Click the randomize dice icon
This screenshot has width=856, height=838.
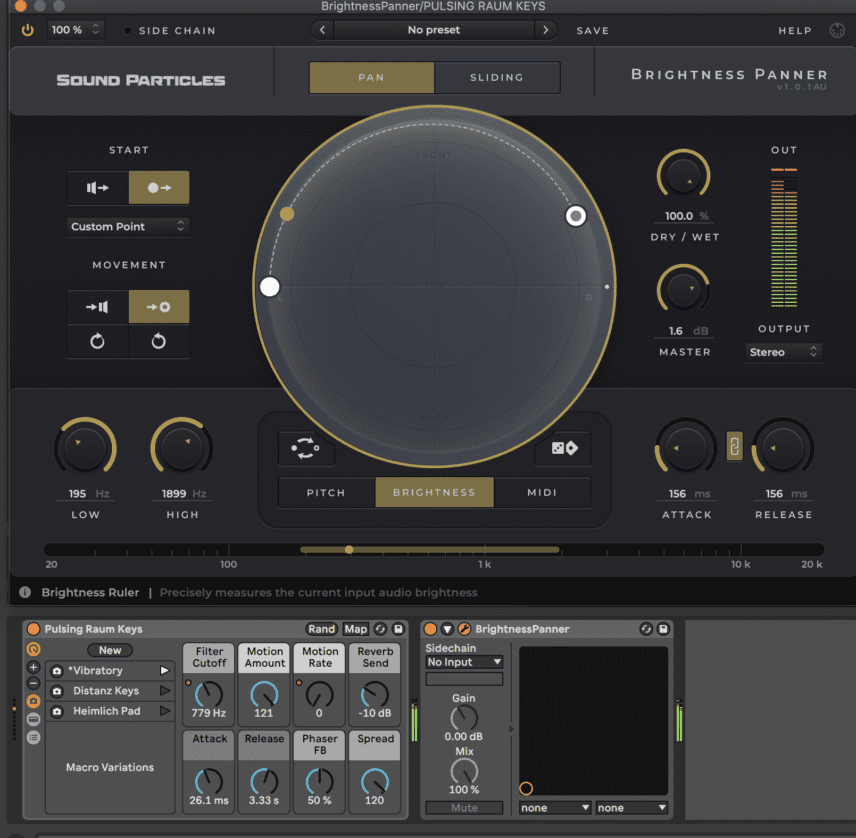click(564, 448)
